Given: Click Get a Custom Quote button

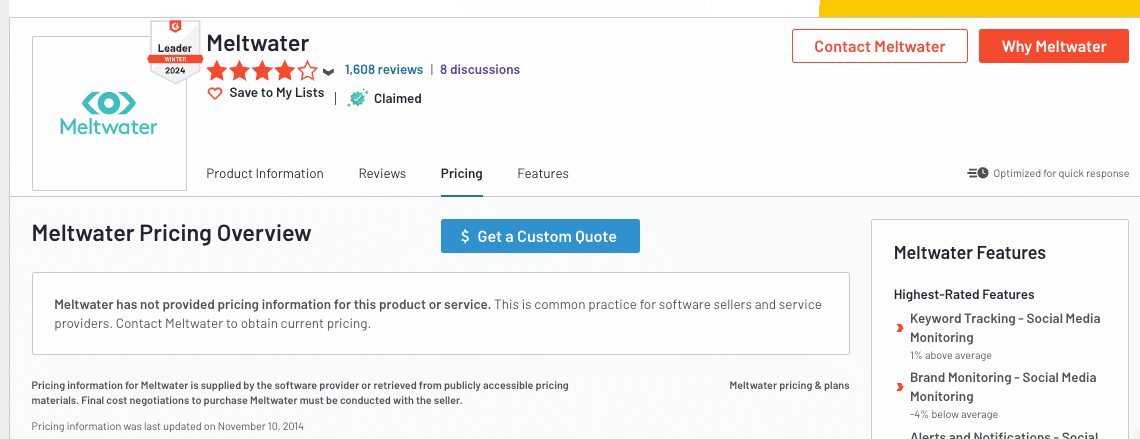Looking at the screenshot, I should point(540,236).
